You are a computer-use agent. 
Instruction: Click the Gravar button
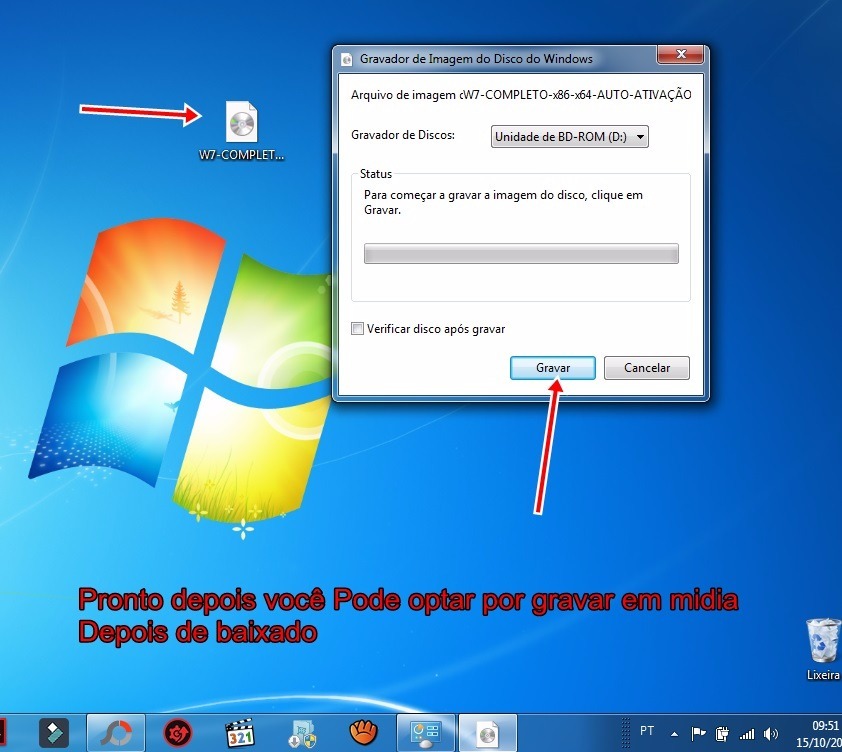click(553, 368)
